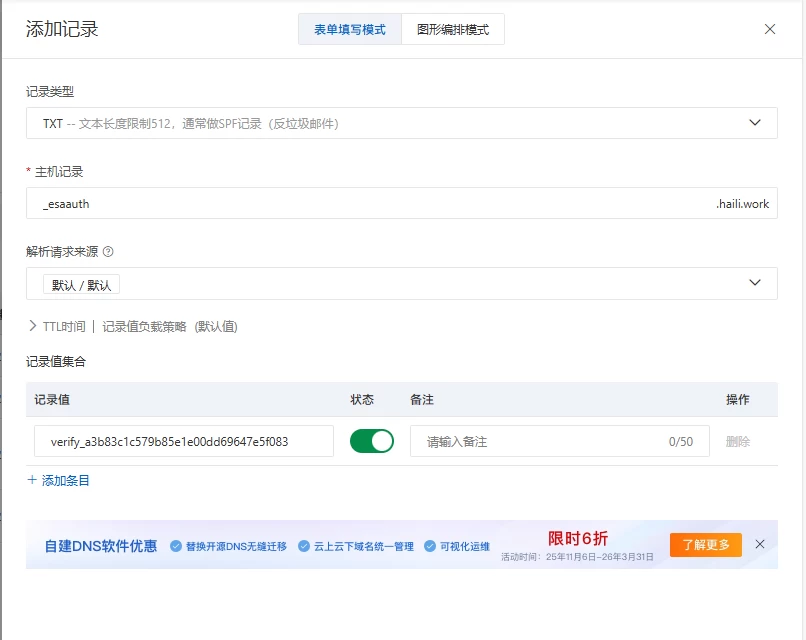Click the 主机记录 input containing _esaauth

[x=370, y=203]
